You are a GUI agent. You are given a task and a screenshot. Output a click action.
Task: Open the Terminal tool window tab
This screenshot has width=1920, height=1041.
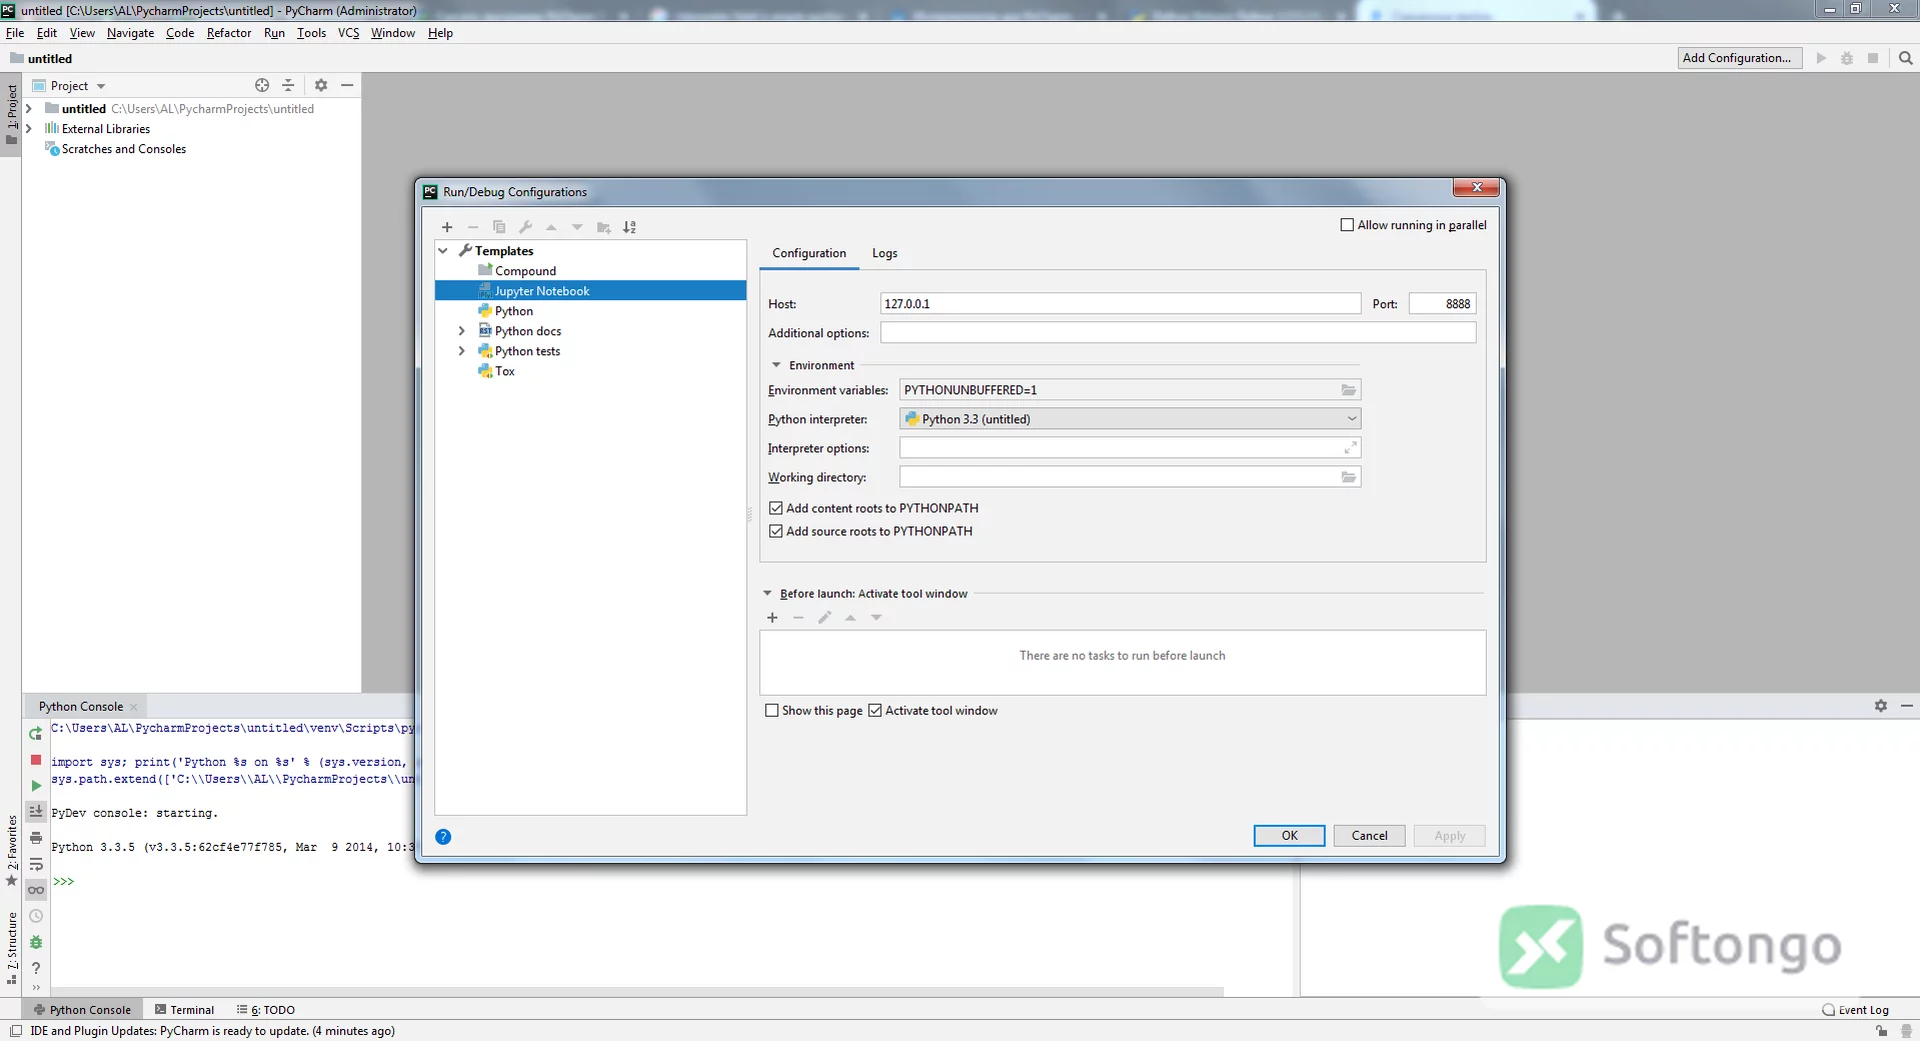click(x=184, y=1010)
